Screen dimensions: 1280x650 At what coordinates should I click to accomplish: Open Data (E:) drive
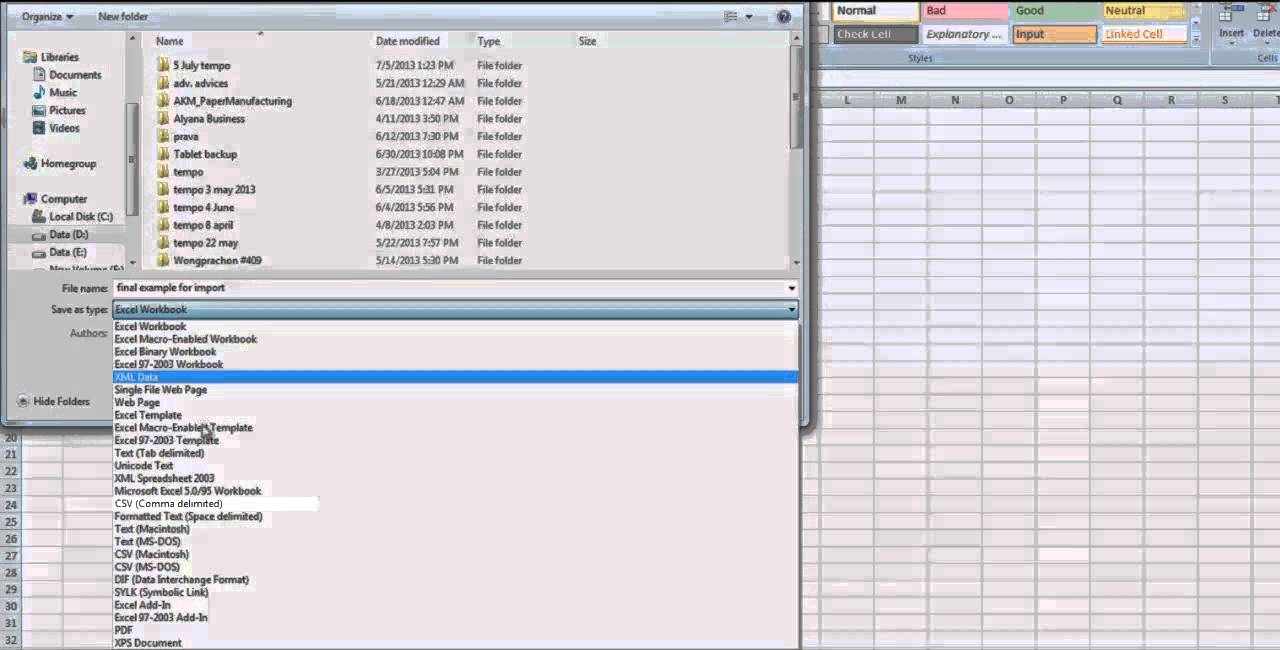click(68, 252)
